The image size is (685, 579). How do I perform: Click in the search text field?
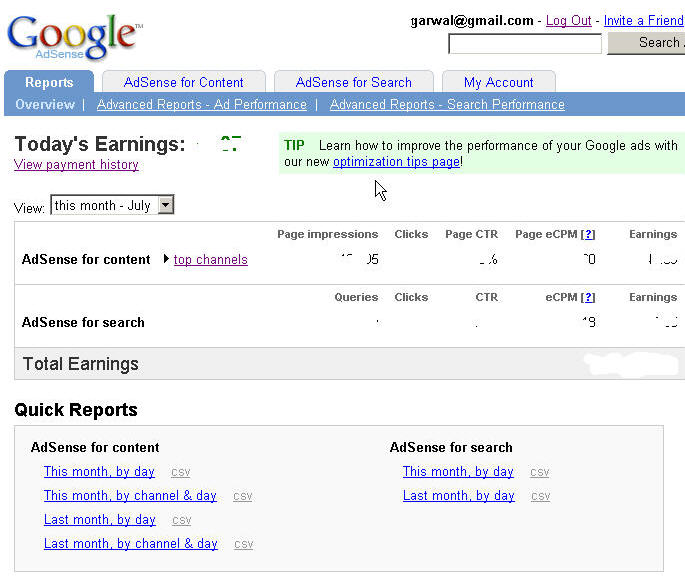(x=524, y=44)
